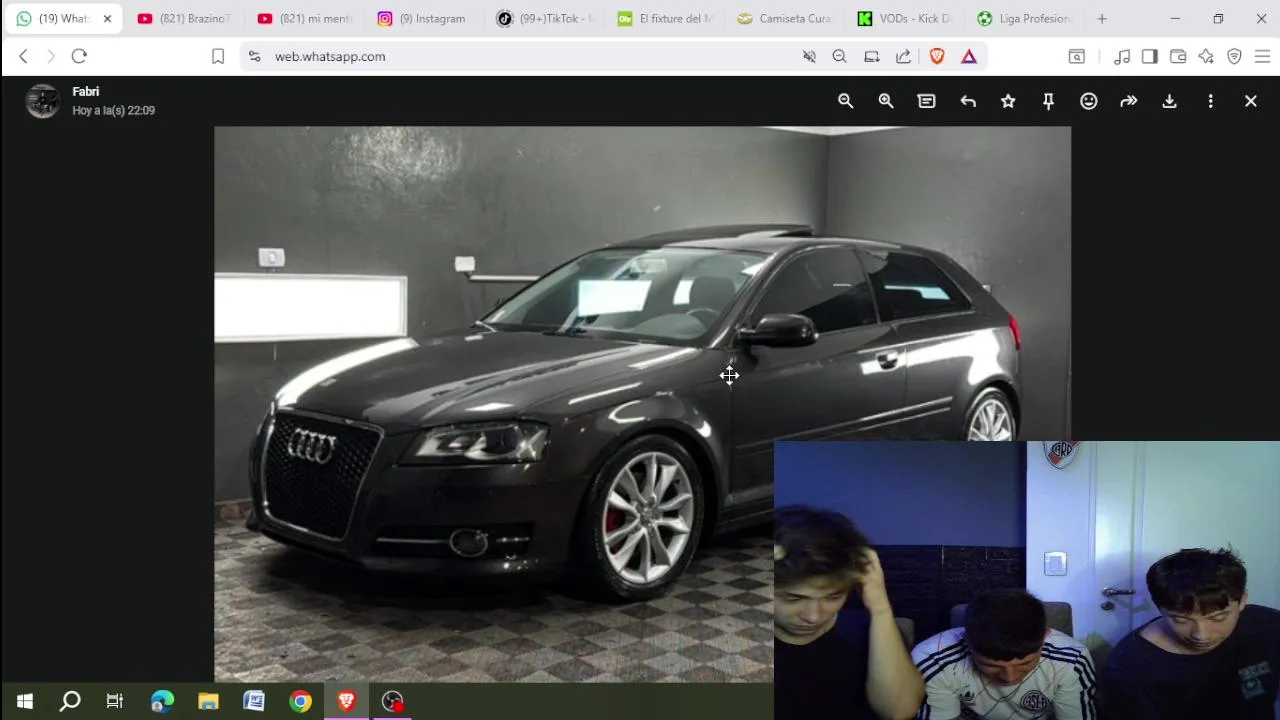
Task: Toggle site sound mute in address bar
Action: tap(809, 56)
